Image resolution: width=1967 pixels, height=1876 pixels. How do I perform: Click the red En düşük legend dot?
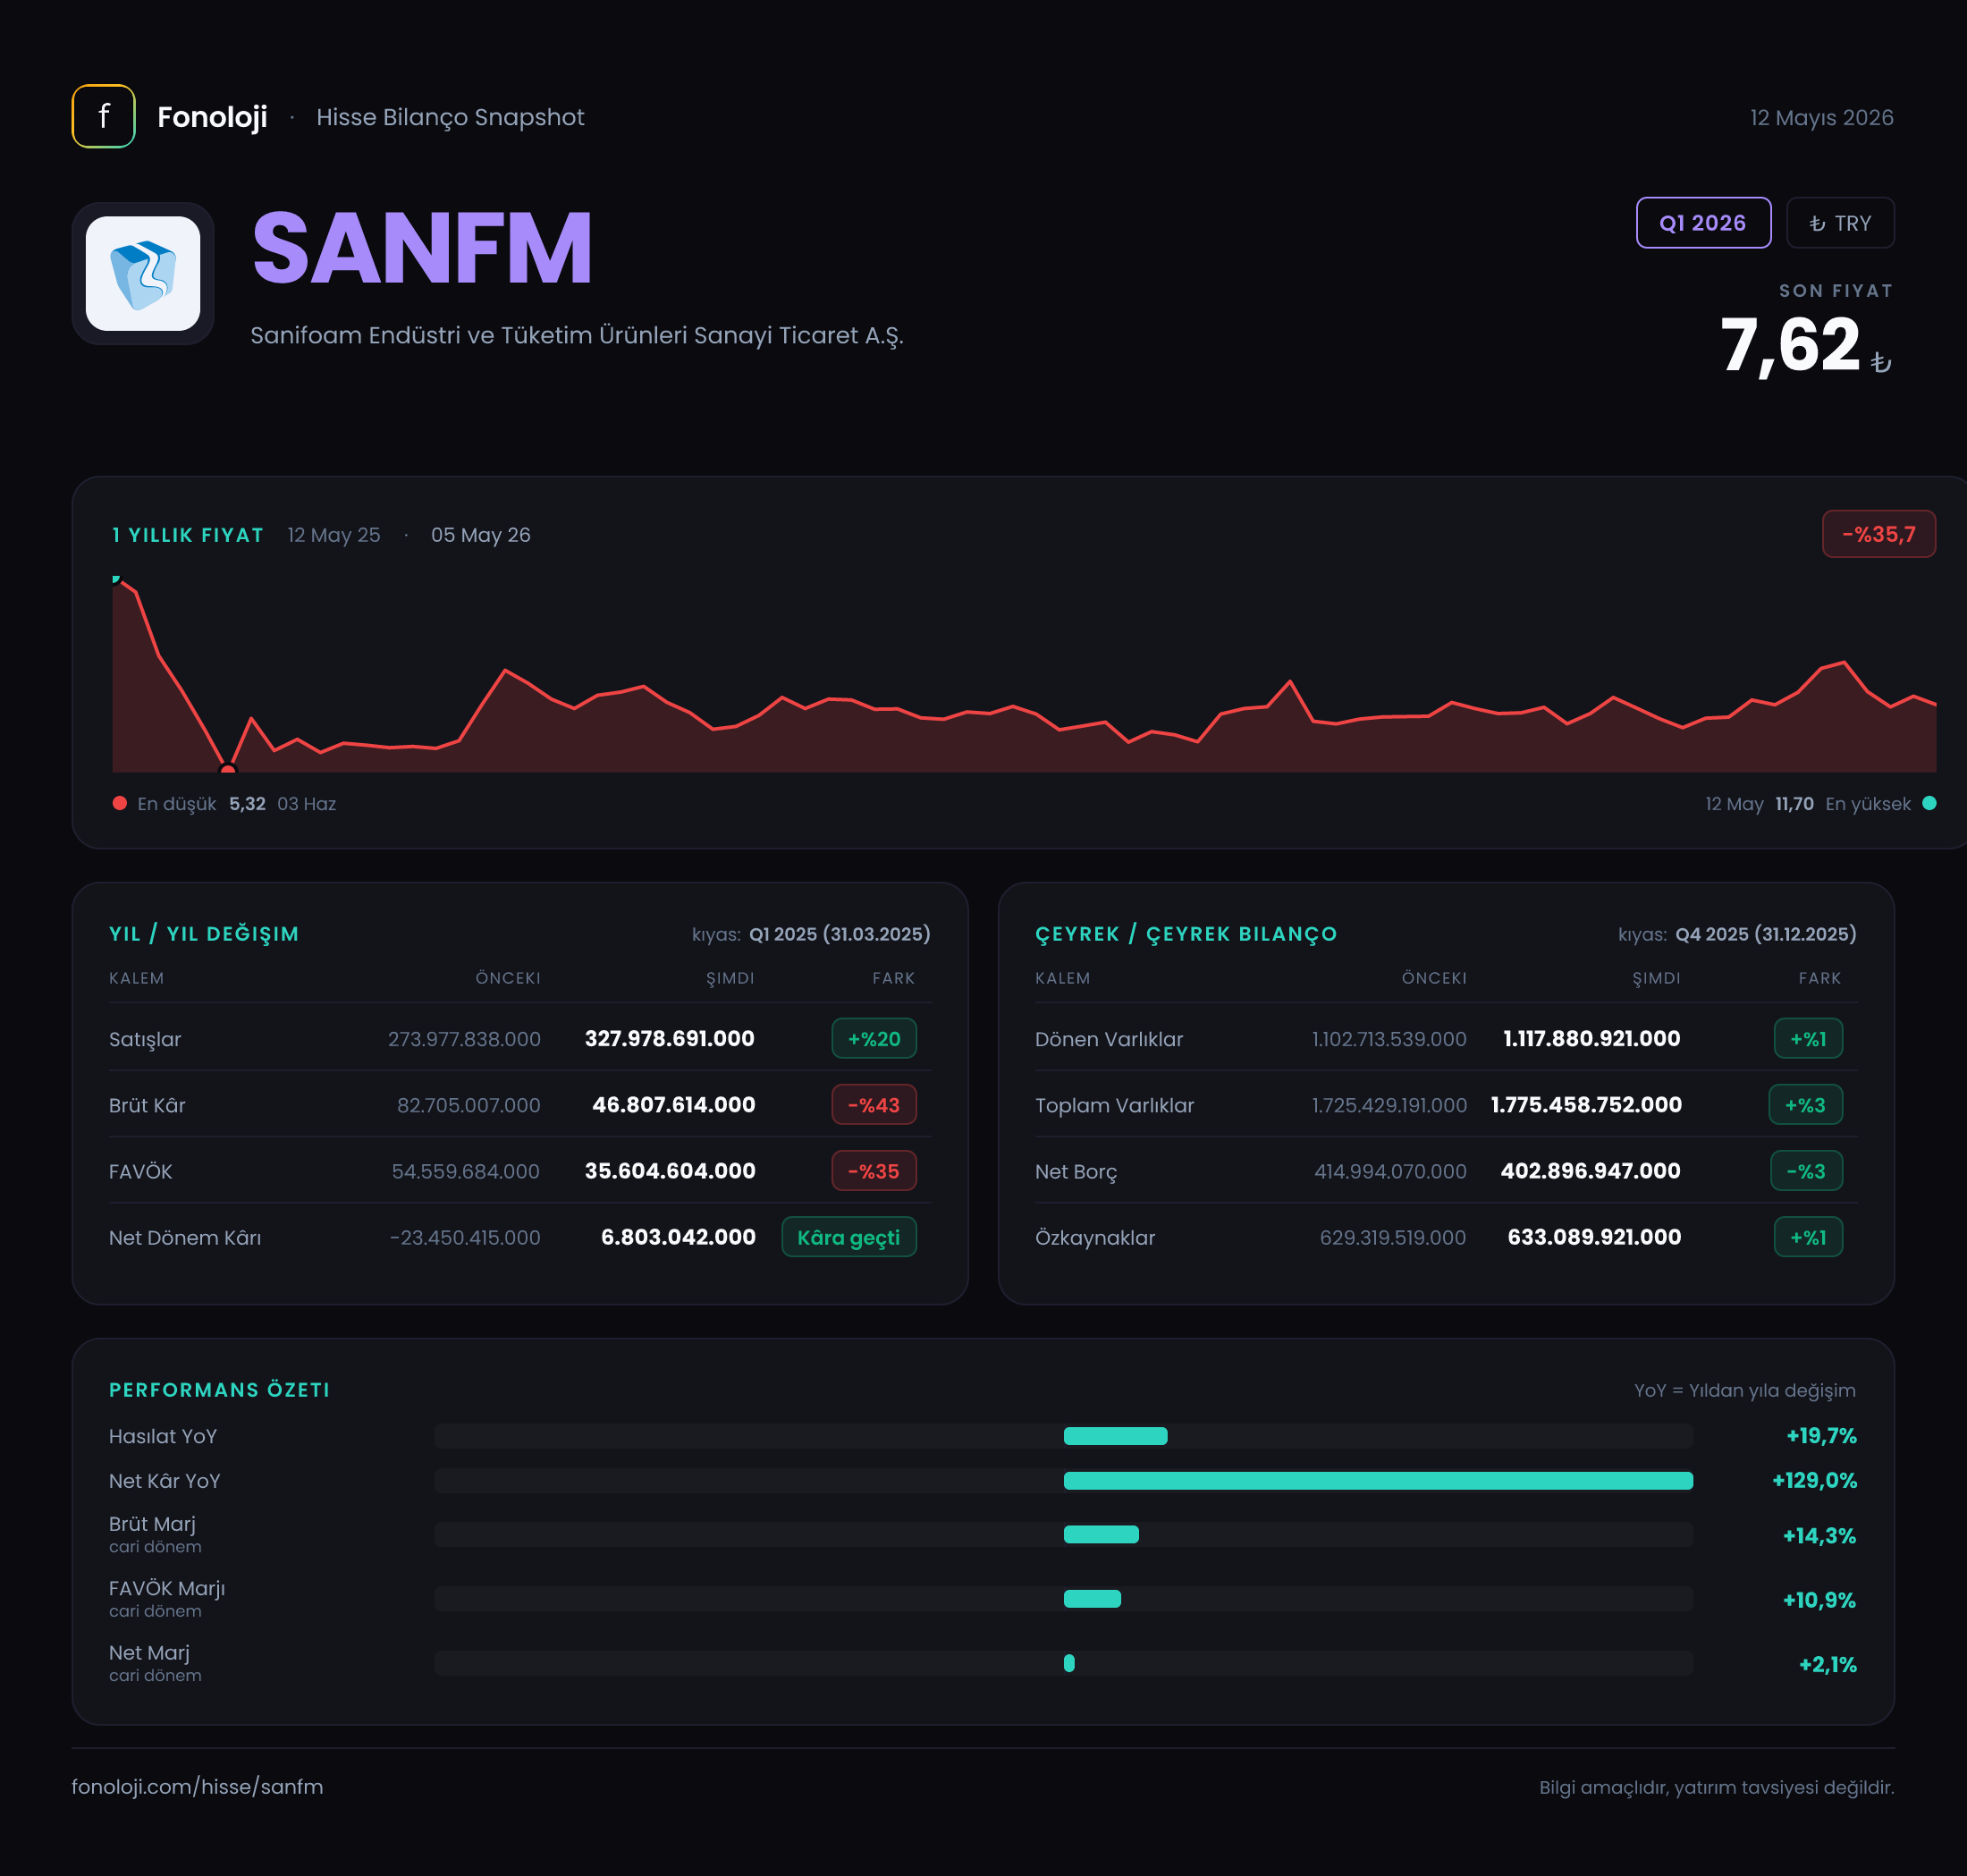tap(120, 803)
